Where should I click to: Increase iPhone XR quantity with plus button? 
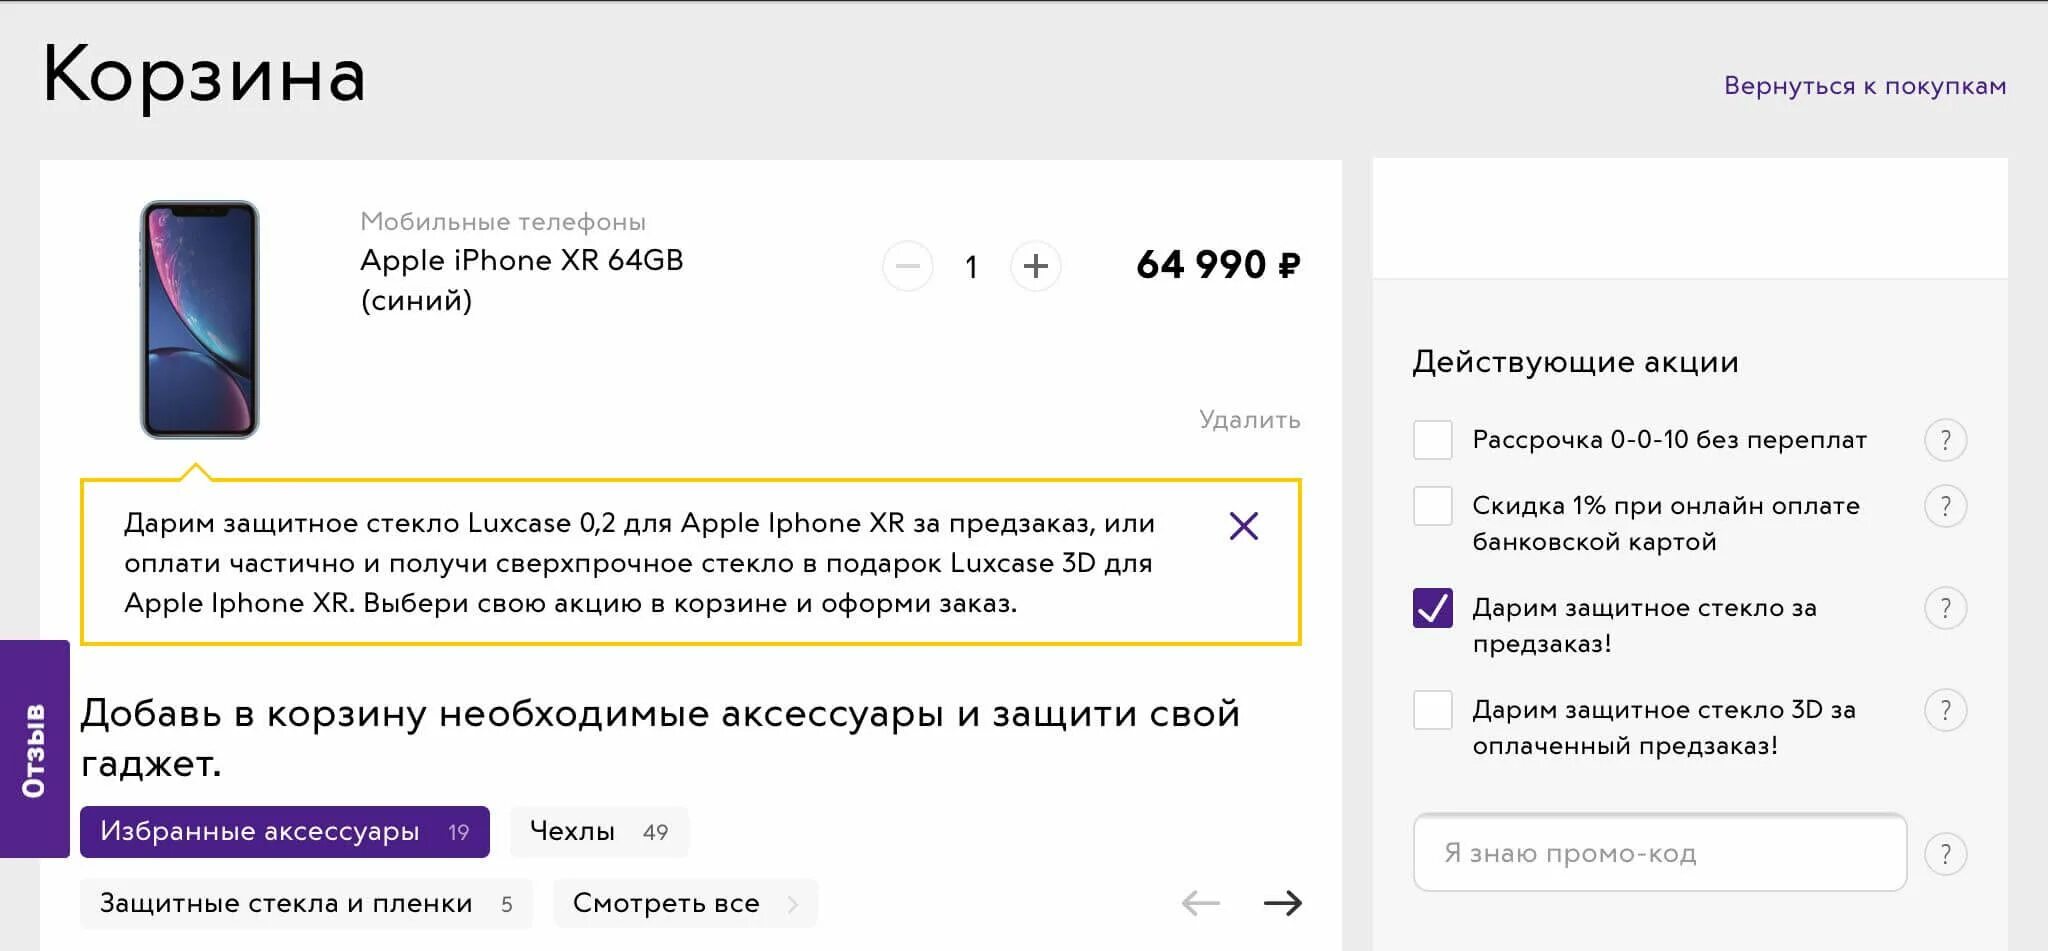[x=1036, y=266]
